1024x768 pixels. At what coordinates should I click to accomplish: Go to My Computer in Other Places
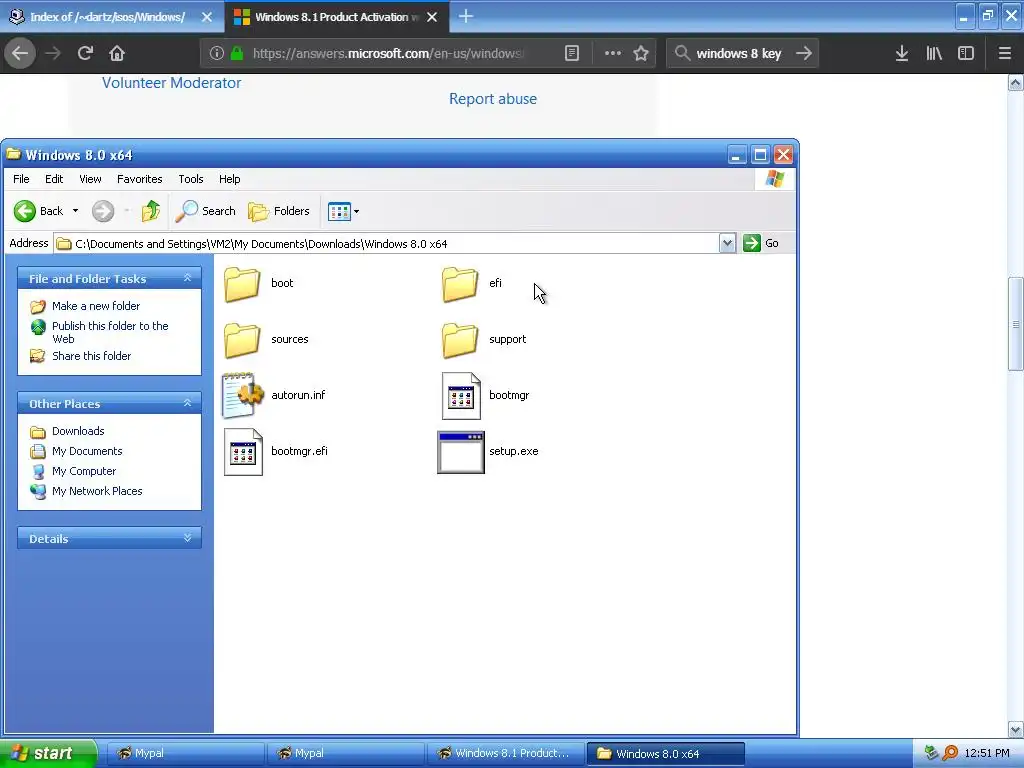(x=84, y=471)
